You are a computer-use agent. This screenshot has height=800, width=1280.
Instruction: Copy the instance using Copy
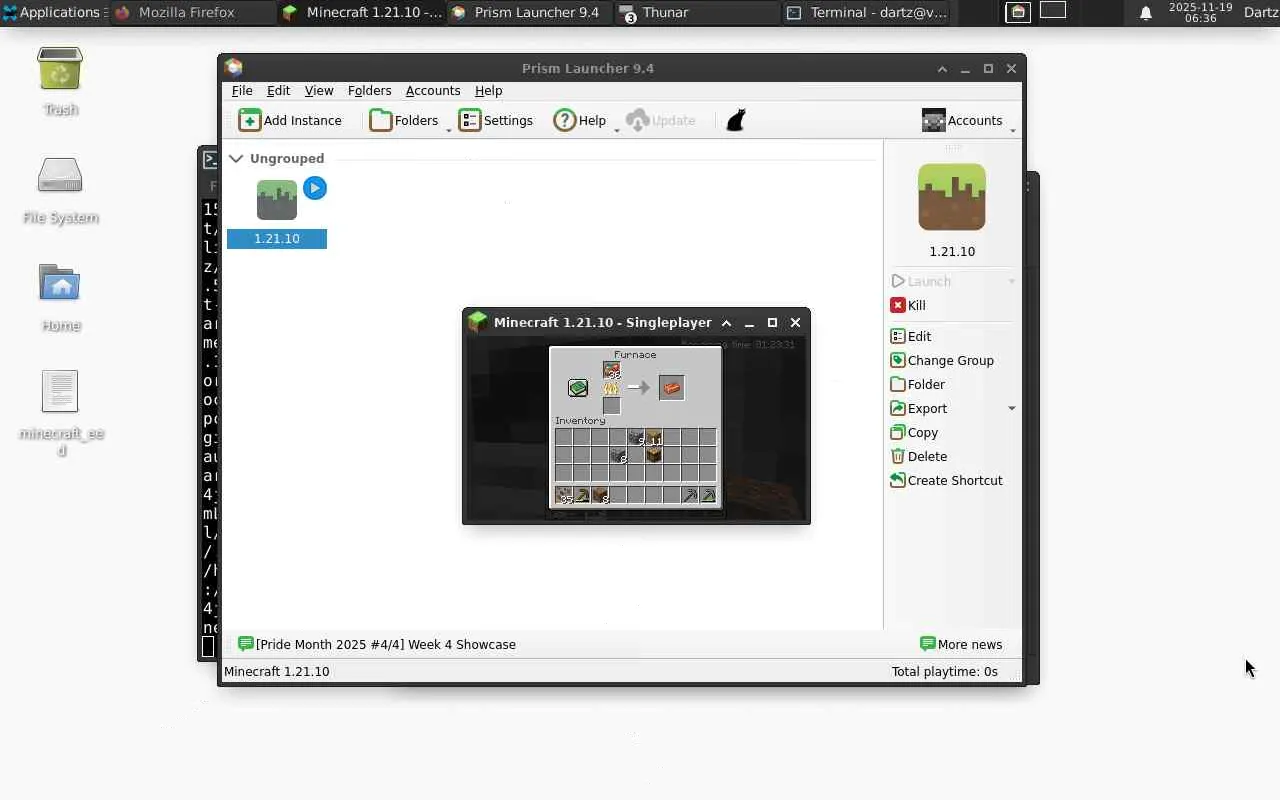point(914,432)
